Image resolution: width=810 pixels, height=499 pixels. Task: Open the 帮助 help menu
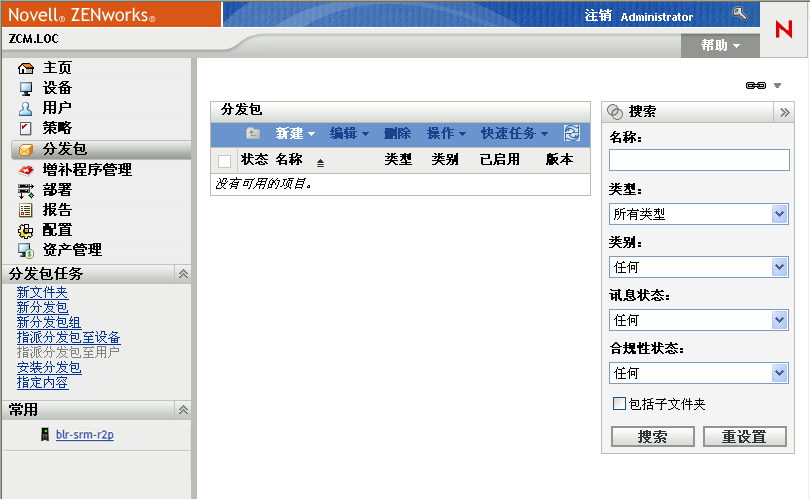click(720, 45)
